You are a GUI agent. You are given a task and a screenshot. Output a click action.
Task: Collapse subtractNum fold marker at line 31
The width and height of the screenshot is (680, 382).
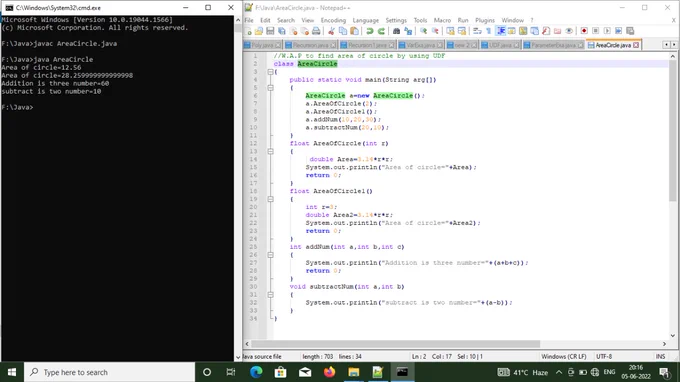coord(270,294)
